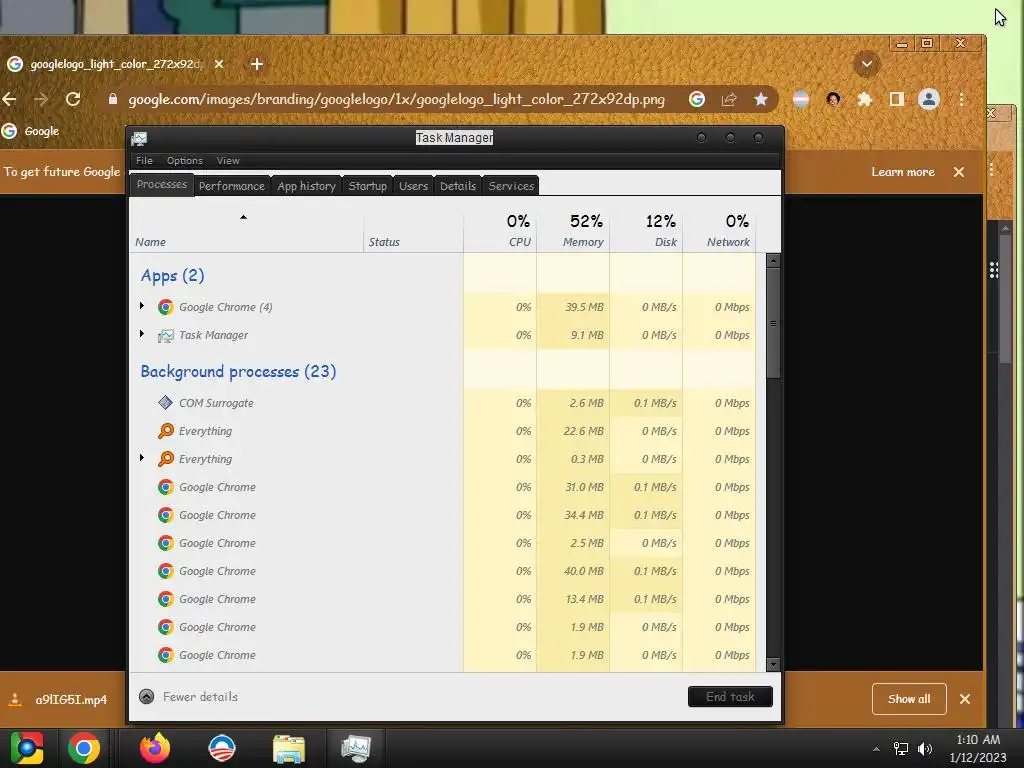Image resolution: width=1024 pixels, height=768 pixels.
Task: Select the COM Surrogate process
Action: [x=443, y=403]
